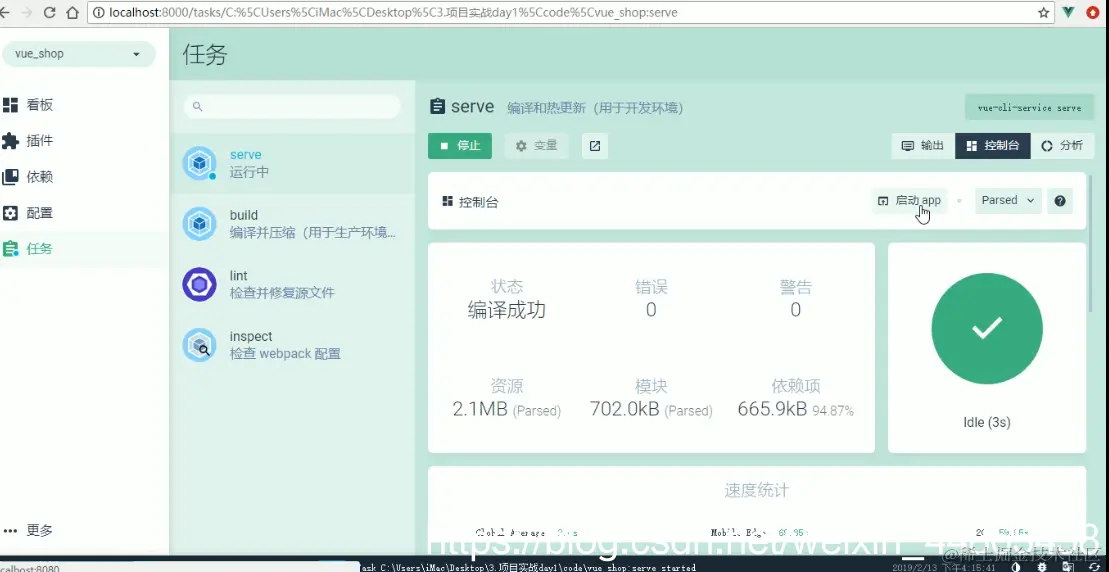Viewport: 1109px width, 572px height.
Task: Click the 665.9kB dependencies value
Action: 772,409
